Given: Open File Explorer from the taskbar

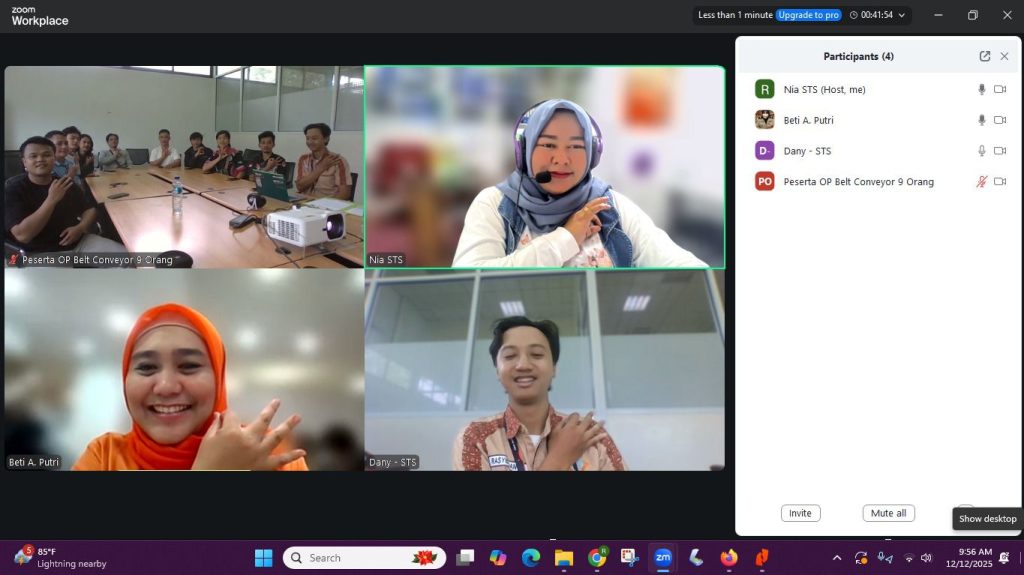Looking at the screenshot, I should (x=564, y=558).
